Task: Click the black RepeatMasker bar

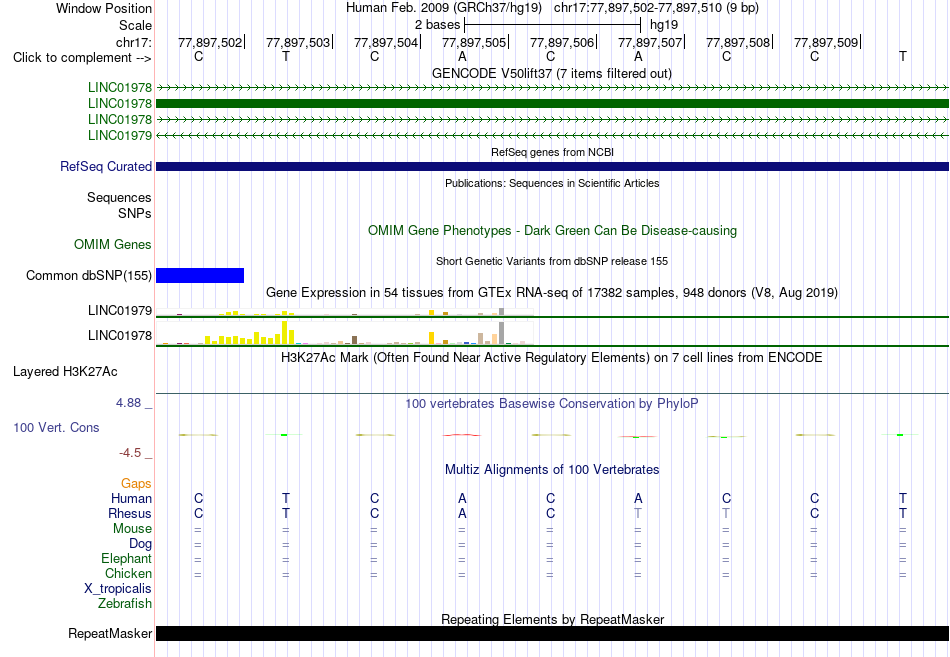Action: pyautogui.click(x=552, y=633)
